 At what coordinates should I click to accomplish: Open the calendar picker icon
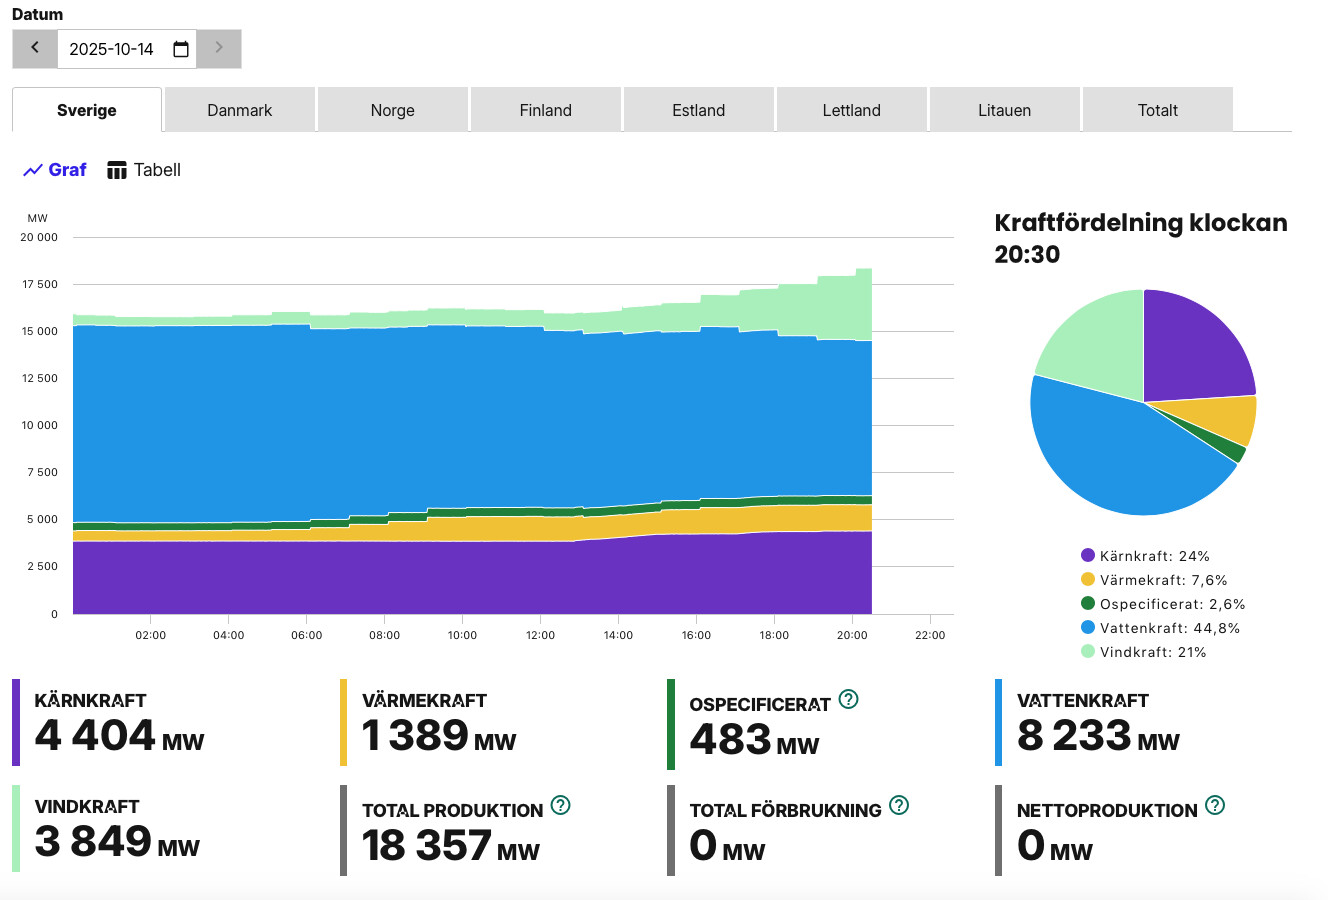(181, 49)
